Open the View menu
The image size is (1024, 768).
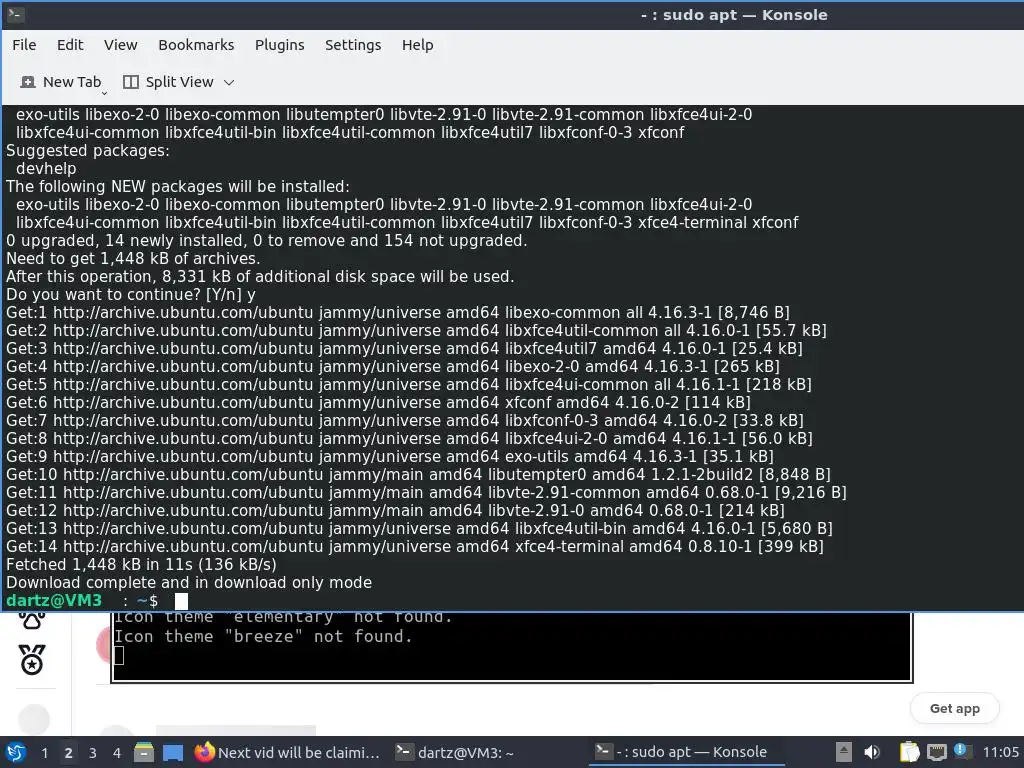tap(120, 45)
